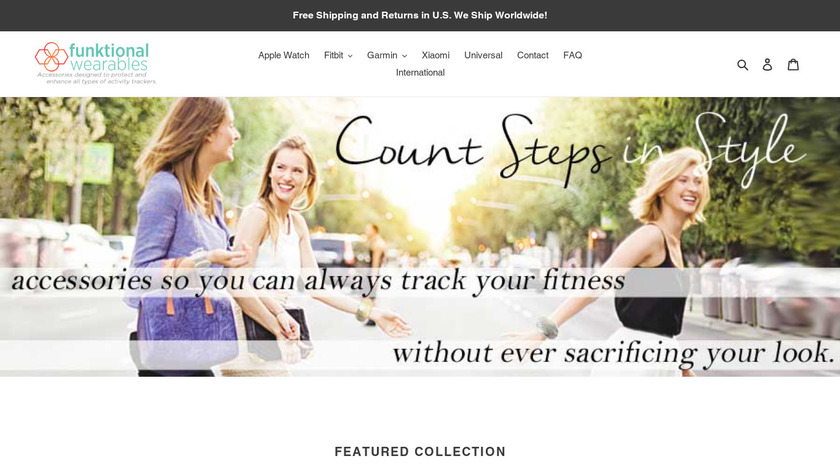Screen dimensions: 840x472
Task: Open the search magnifier icon
Action: tap(742, 64)
